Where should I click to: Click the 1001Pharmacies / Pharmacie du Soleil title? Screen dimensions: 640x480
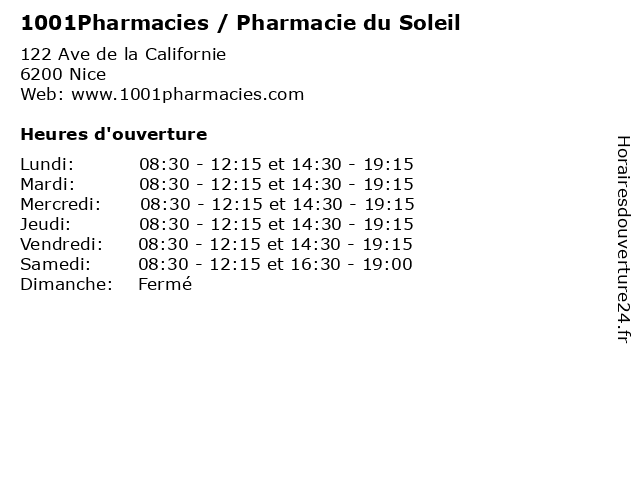click(240, 23)
